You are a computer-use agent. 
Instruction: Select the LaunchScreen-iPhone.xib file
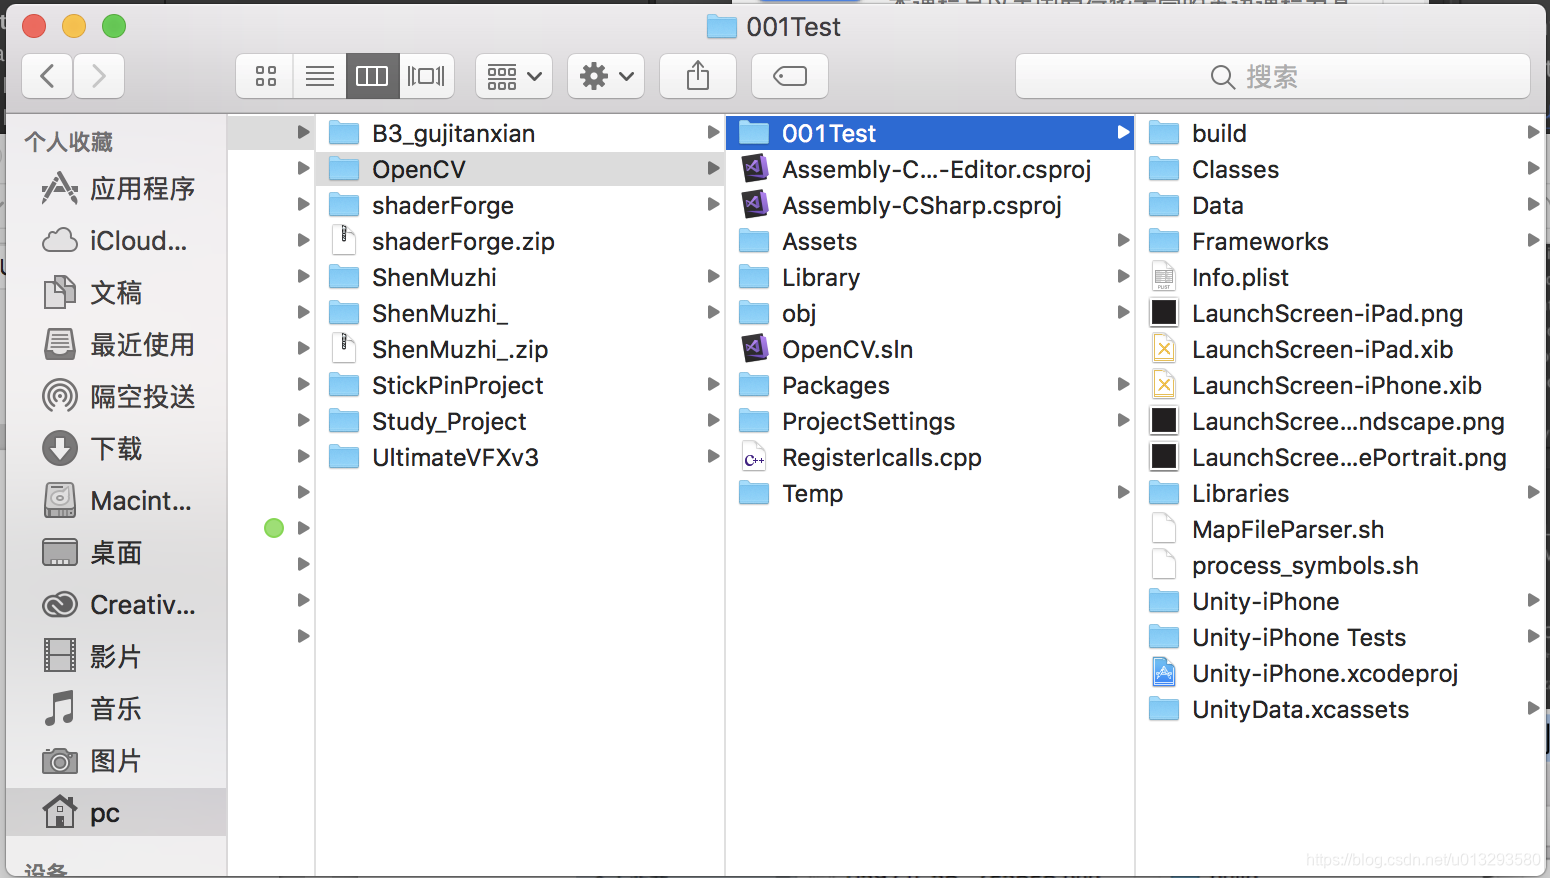click(1341, 385)
